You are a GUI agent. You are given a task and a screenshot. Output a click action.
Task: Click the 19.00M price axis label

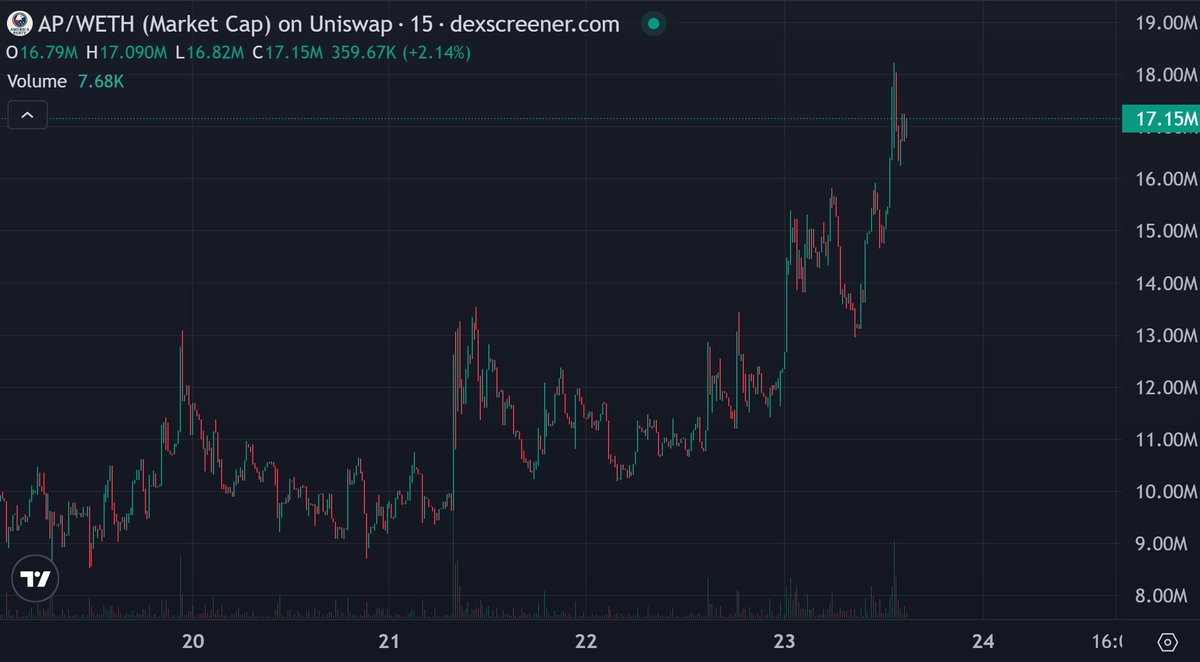click(x=1166, y=23)
